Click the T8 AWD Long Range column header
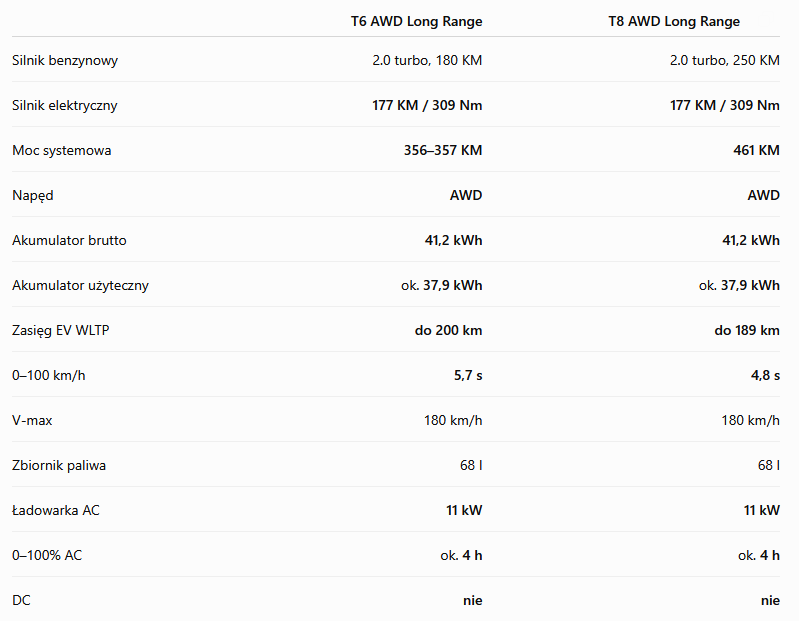 pyautogui.click(x=674, y=21)
